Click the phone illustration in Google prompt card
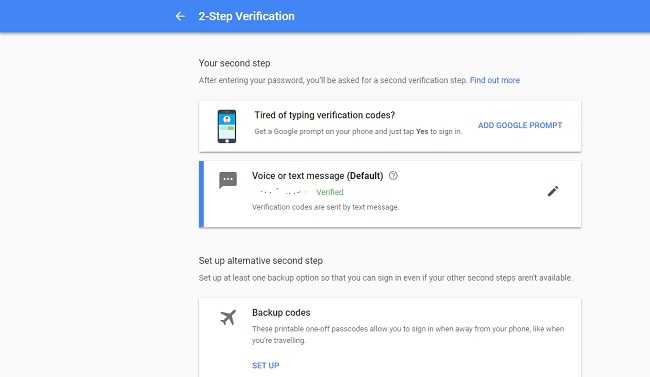Viewport: 650px width, 377px height. [227, 126]
